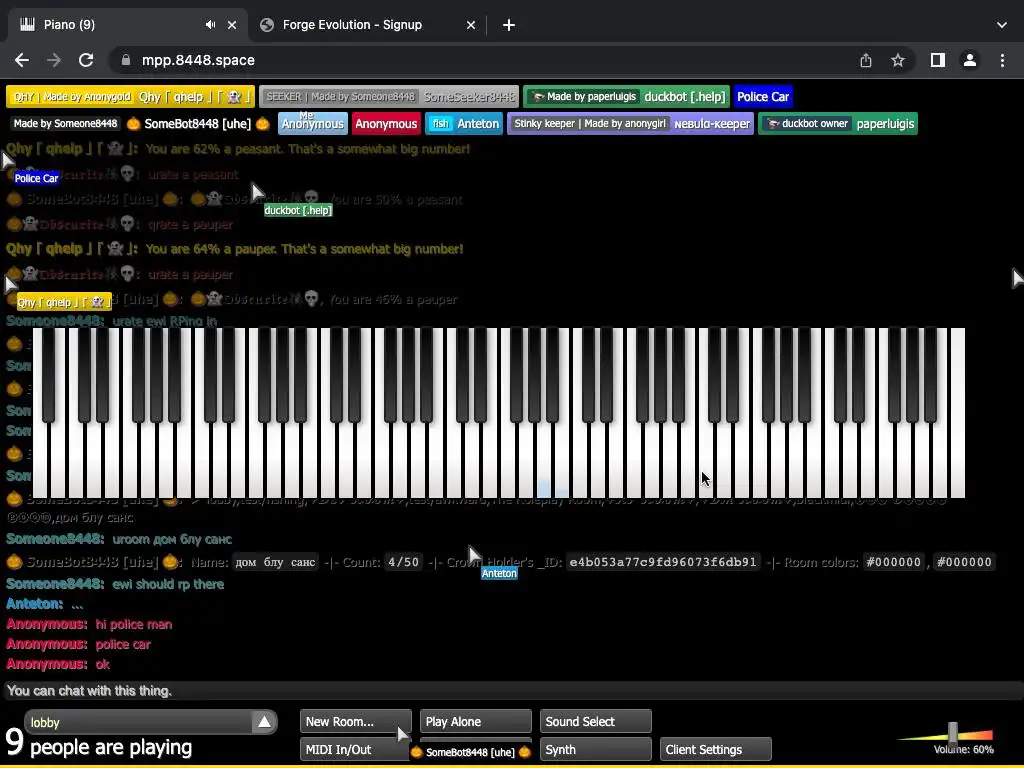Click the paperluigis user tag
Screen dimensions: 1024x768
click(x=838, y=123)
